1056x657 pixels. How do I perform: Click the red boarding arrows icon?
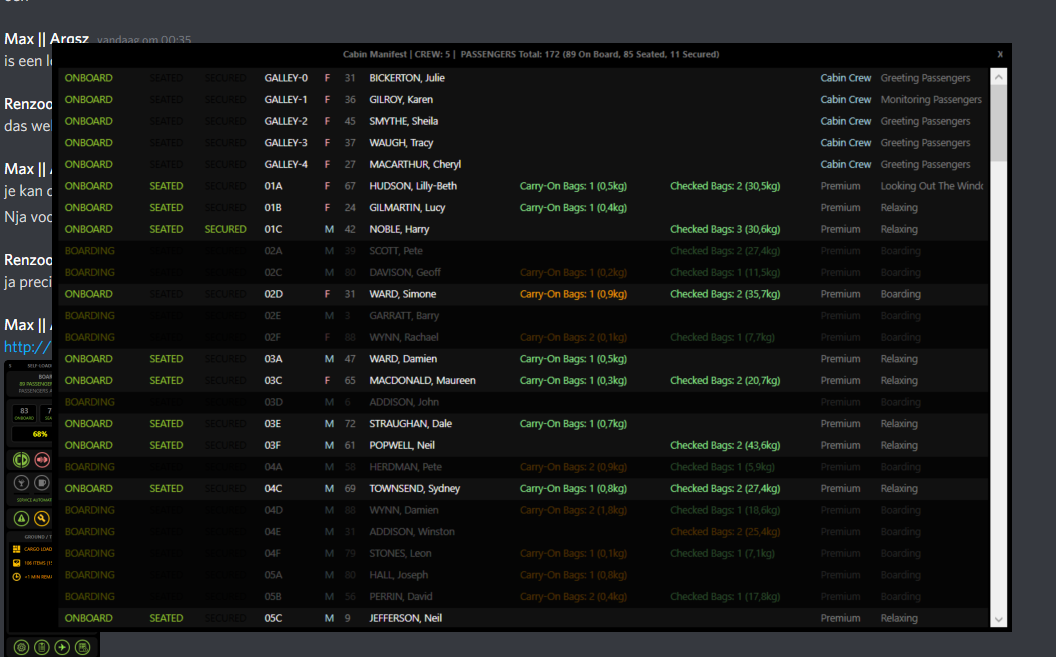42,460
